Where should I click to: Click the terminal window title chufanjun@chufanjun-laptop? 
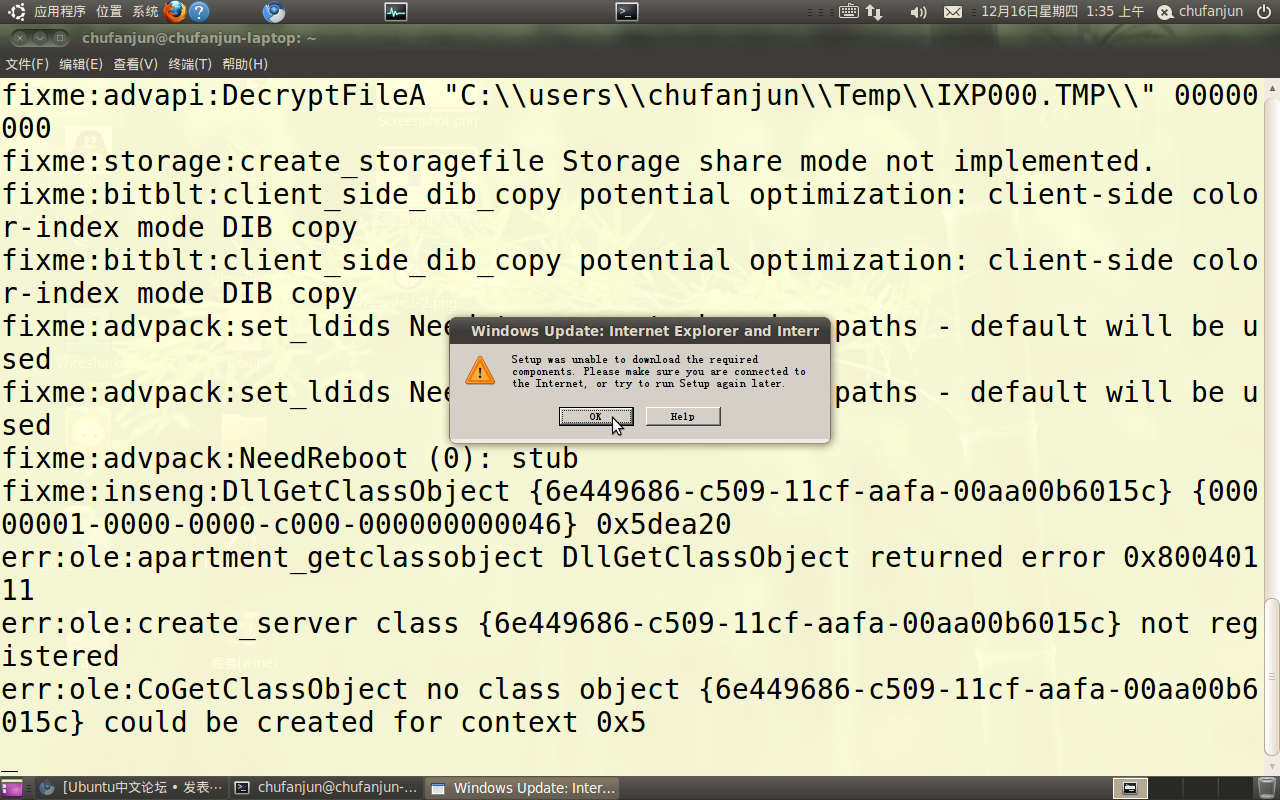[199, 38]
